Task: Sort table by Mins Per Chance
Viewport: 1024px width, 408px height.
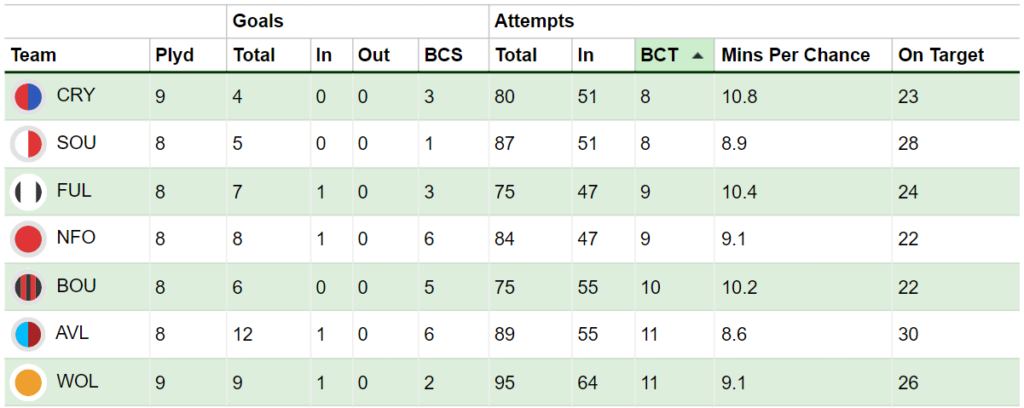Action: 795,55
